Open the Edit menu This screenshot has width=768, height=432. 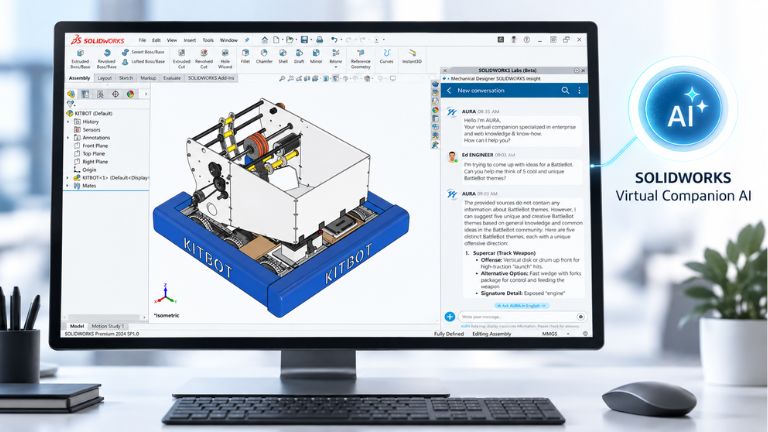[x=156, y=40]
